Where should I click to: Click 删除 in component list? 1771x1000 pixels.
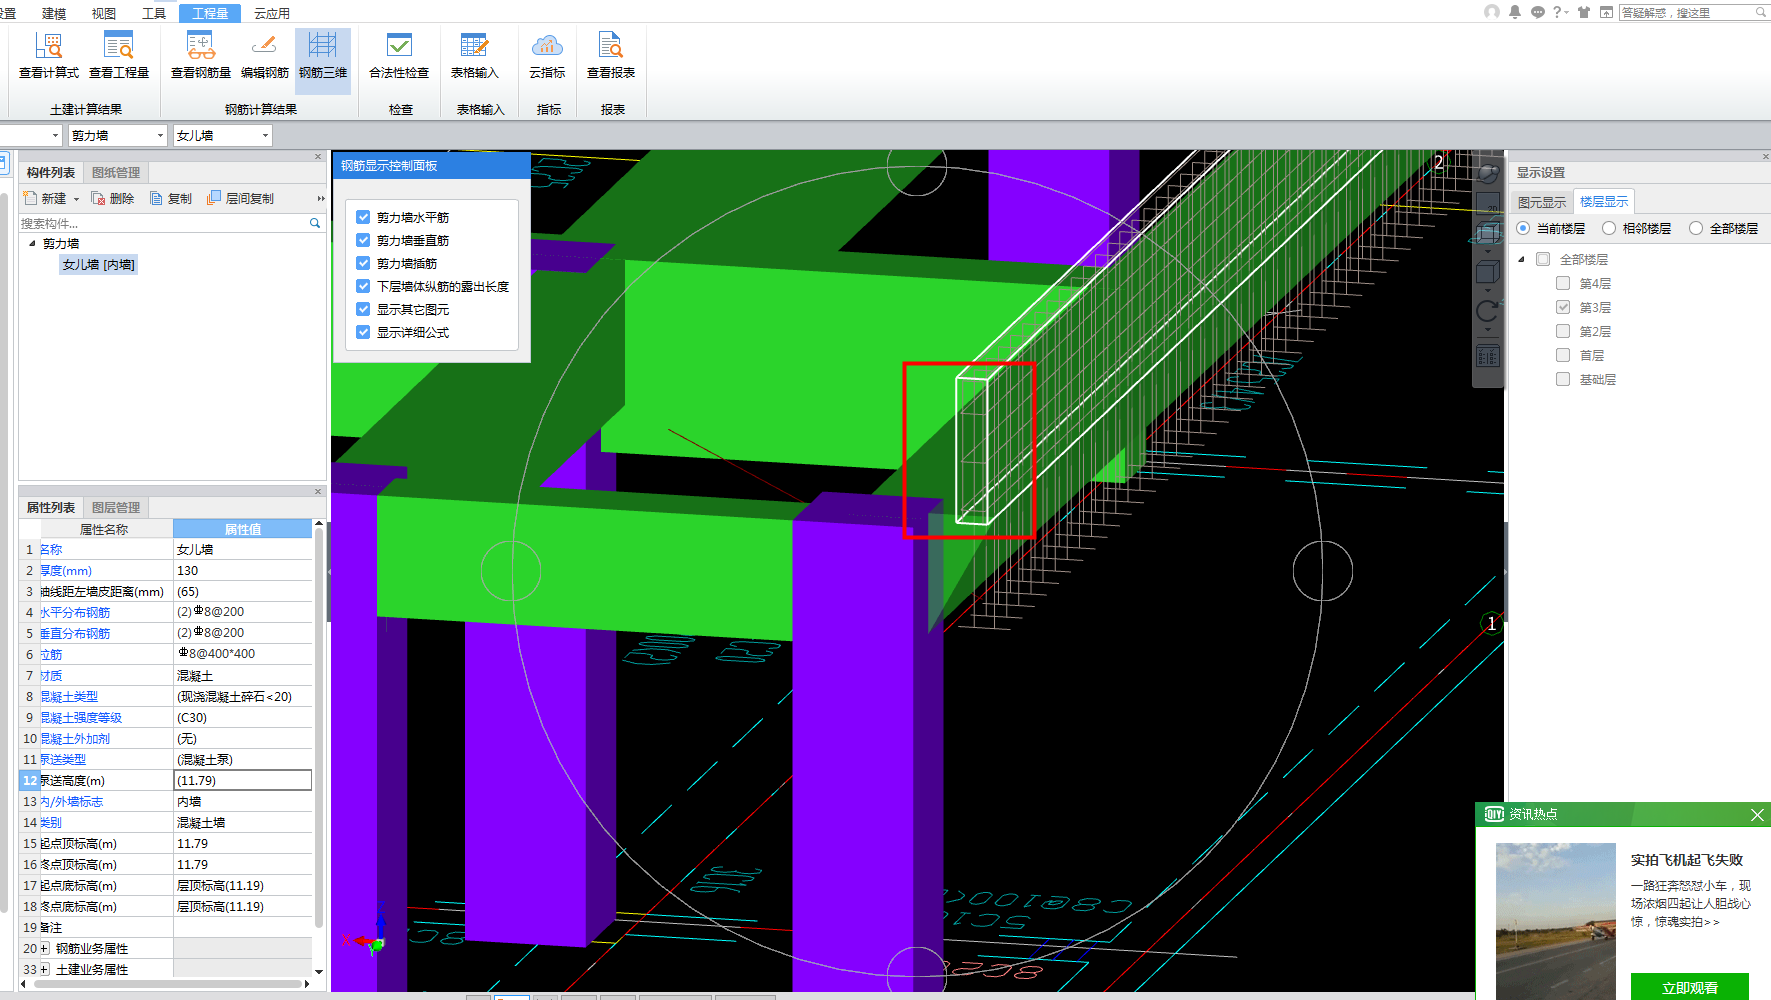pyautogui.click(x=113, y=199)
